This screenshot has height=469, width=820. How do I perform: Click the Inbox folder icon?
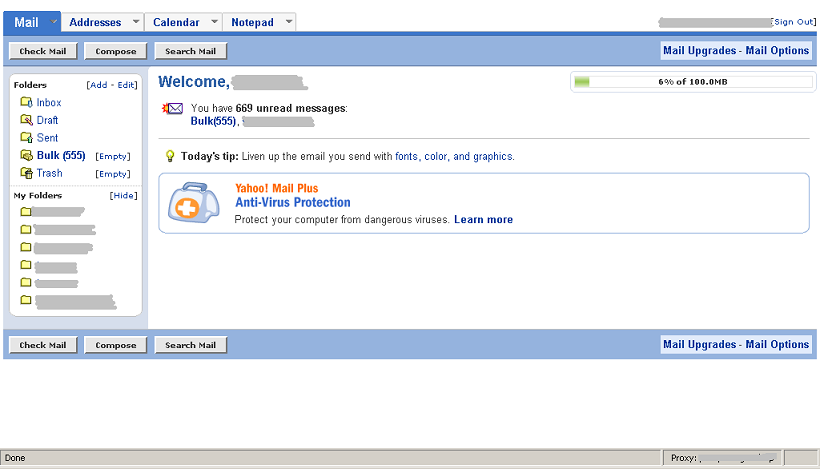tap(26, 102)
